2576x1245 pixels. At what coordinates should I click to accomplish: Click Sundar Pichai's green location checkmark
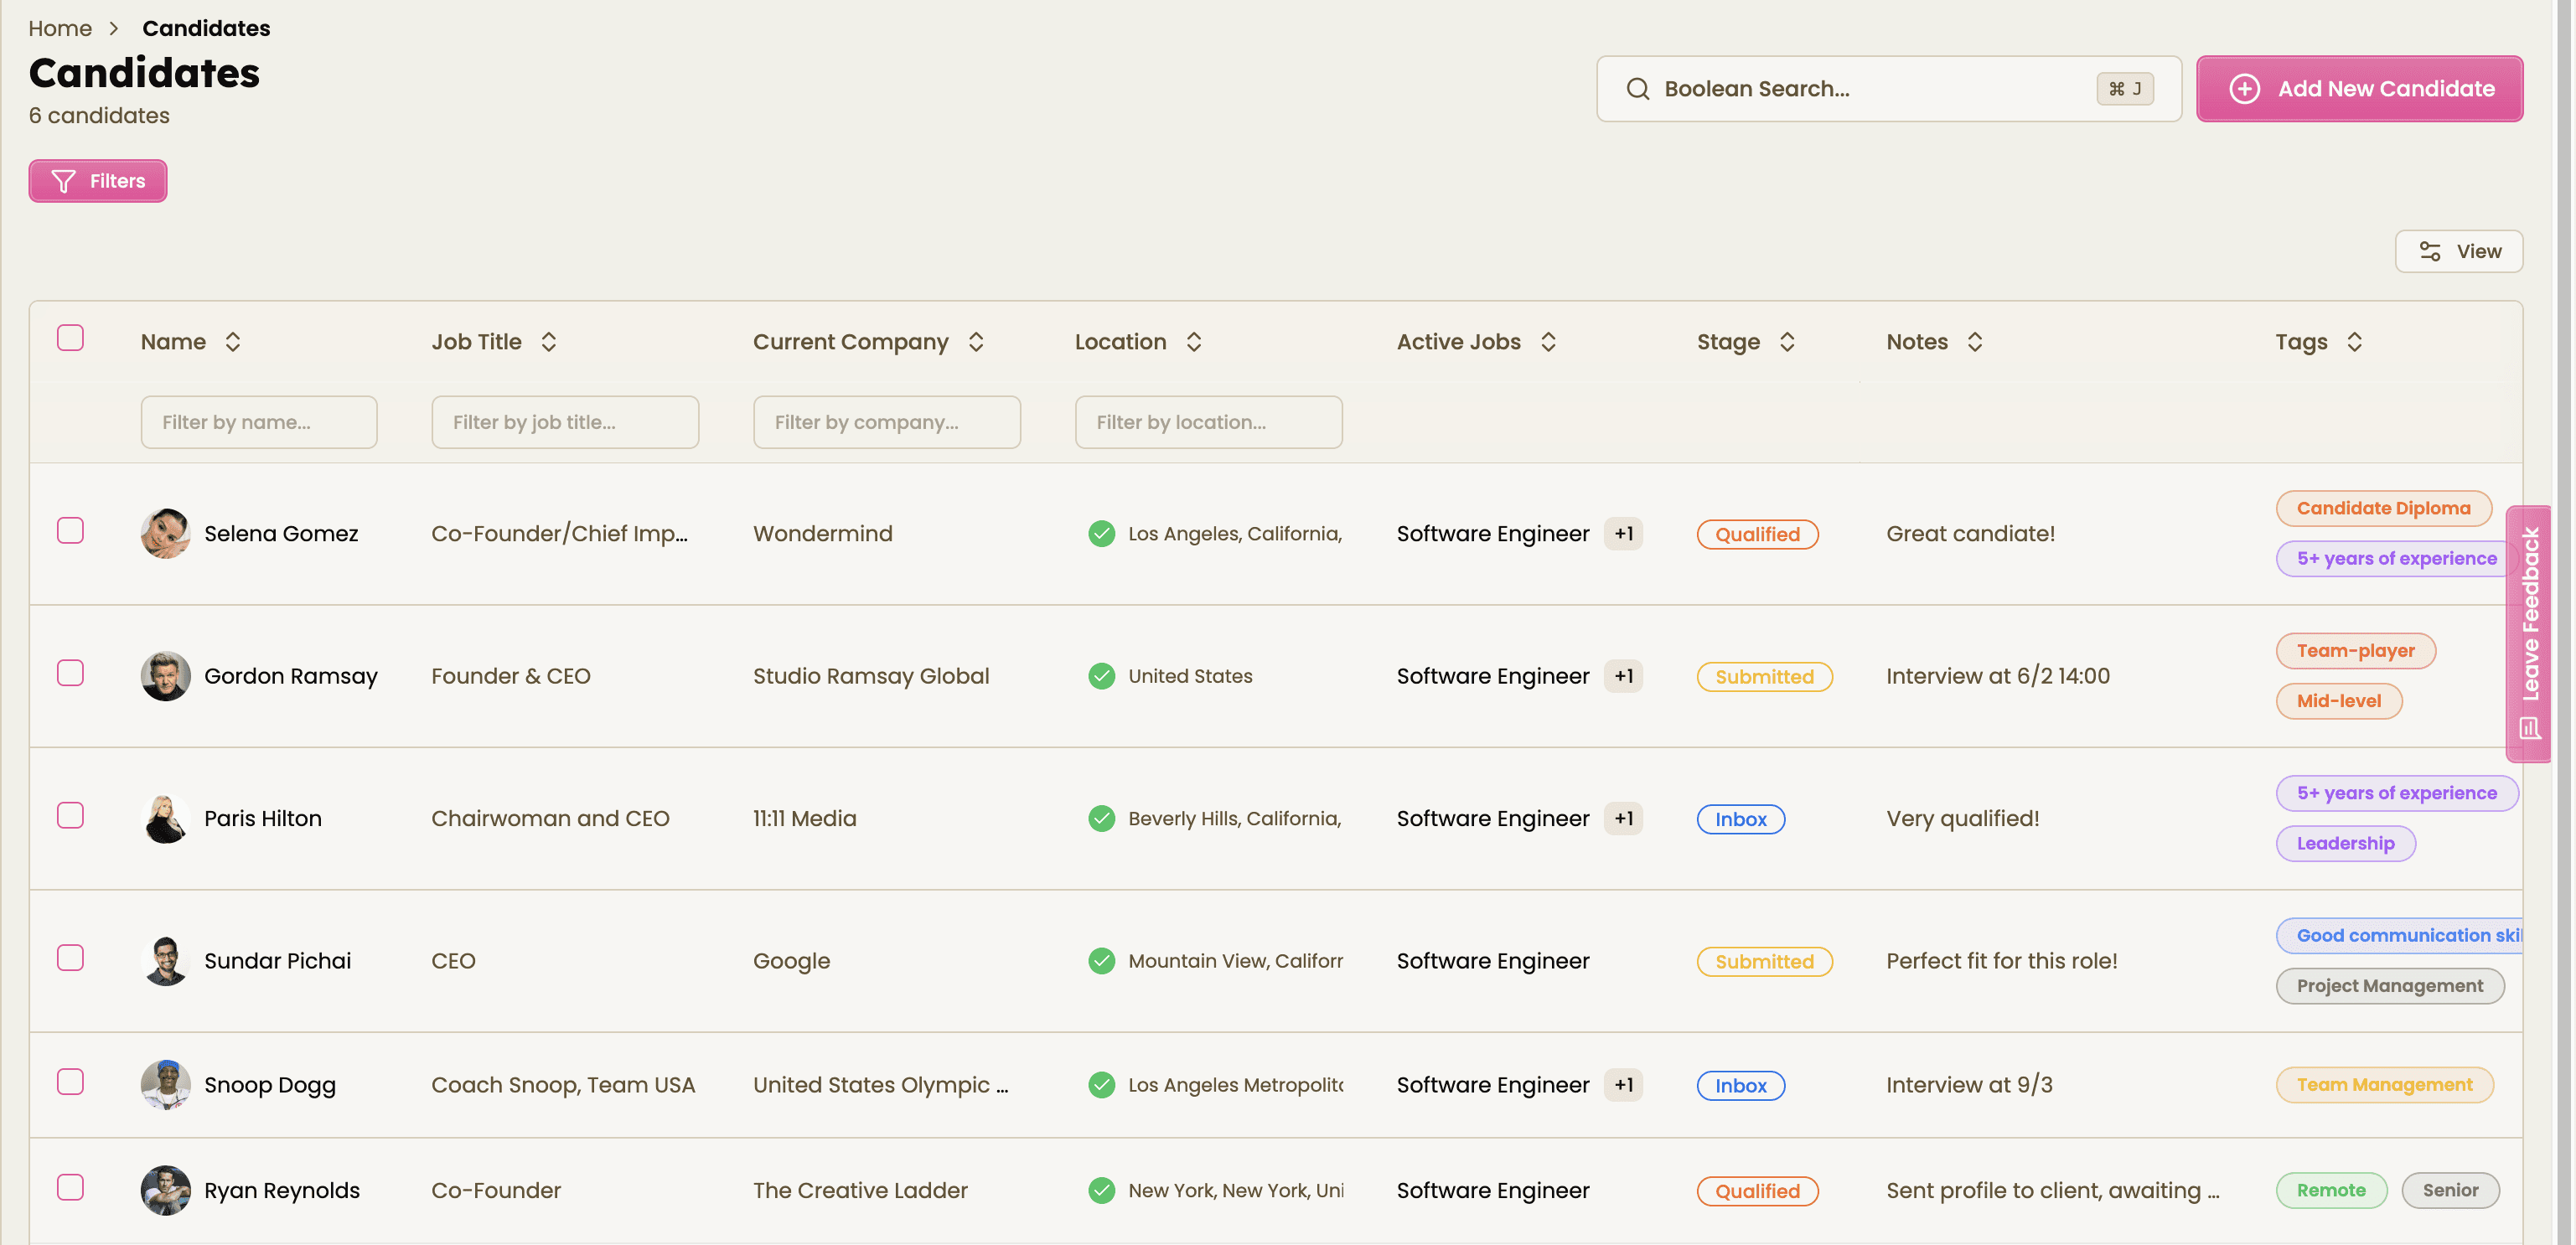pyautogui.click(x=1103, y=961)
